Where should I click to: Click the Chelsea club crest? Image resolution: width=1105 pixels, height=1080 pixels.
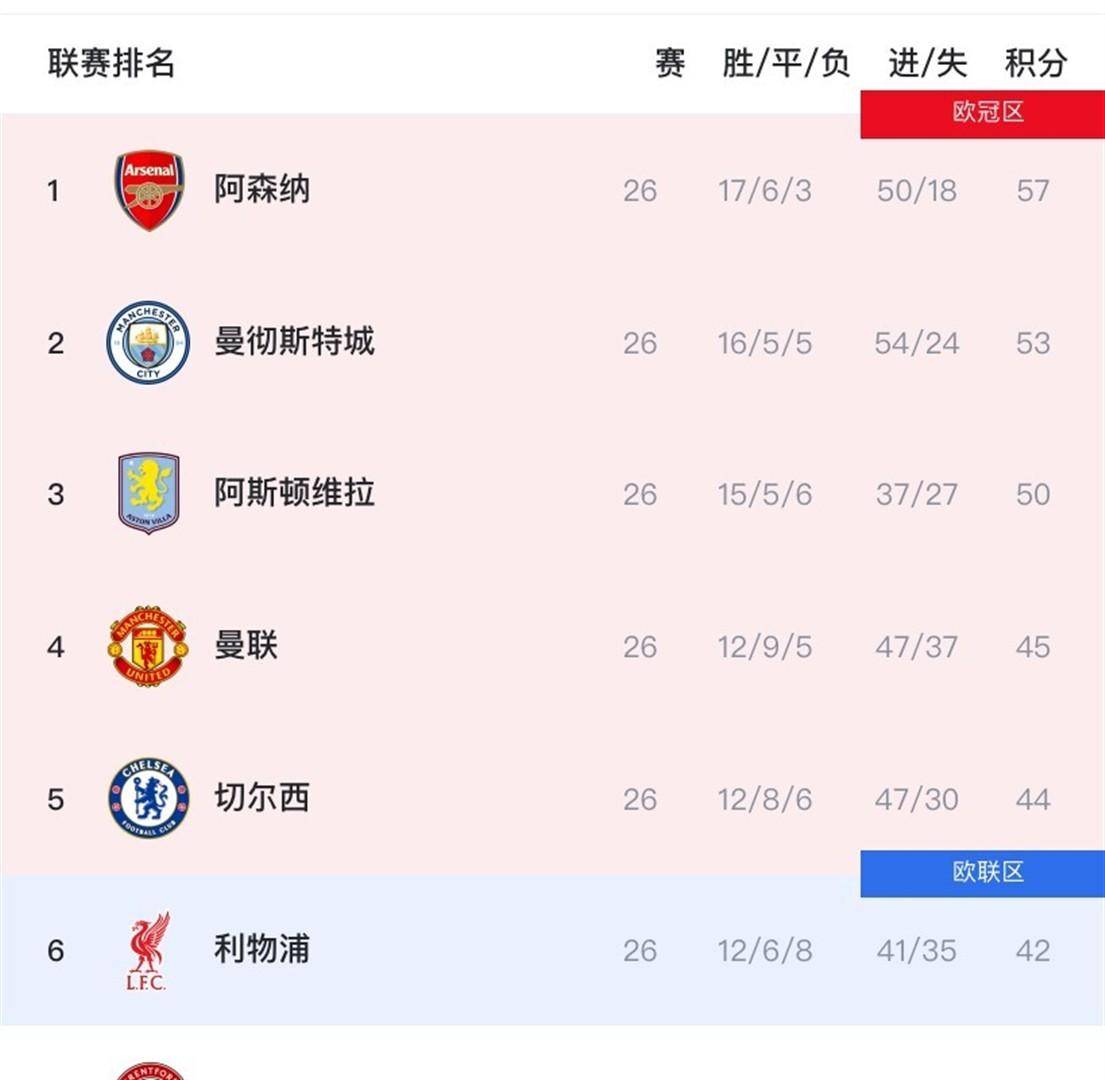(x=148, y=799)
